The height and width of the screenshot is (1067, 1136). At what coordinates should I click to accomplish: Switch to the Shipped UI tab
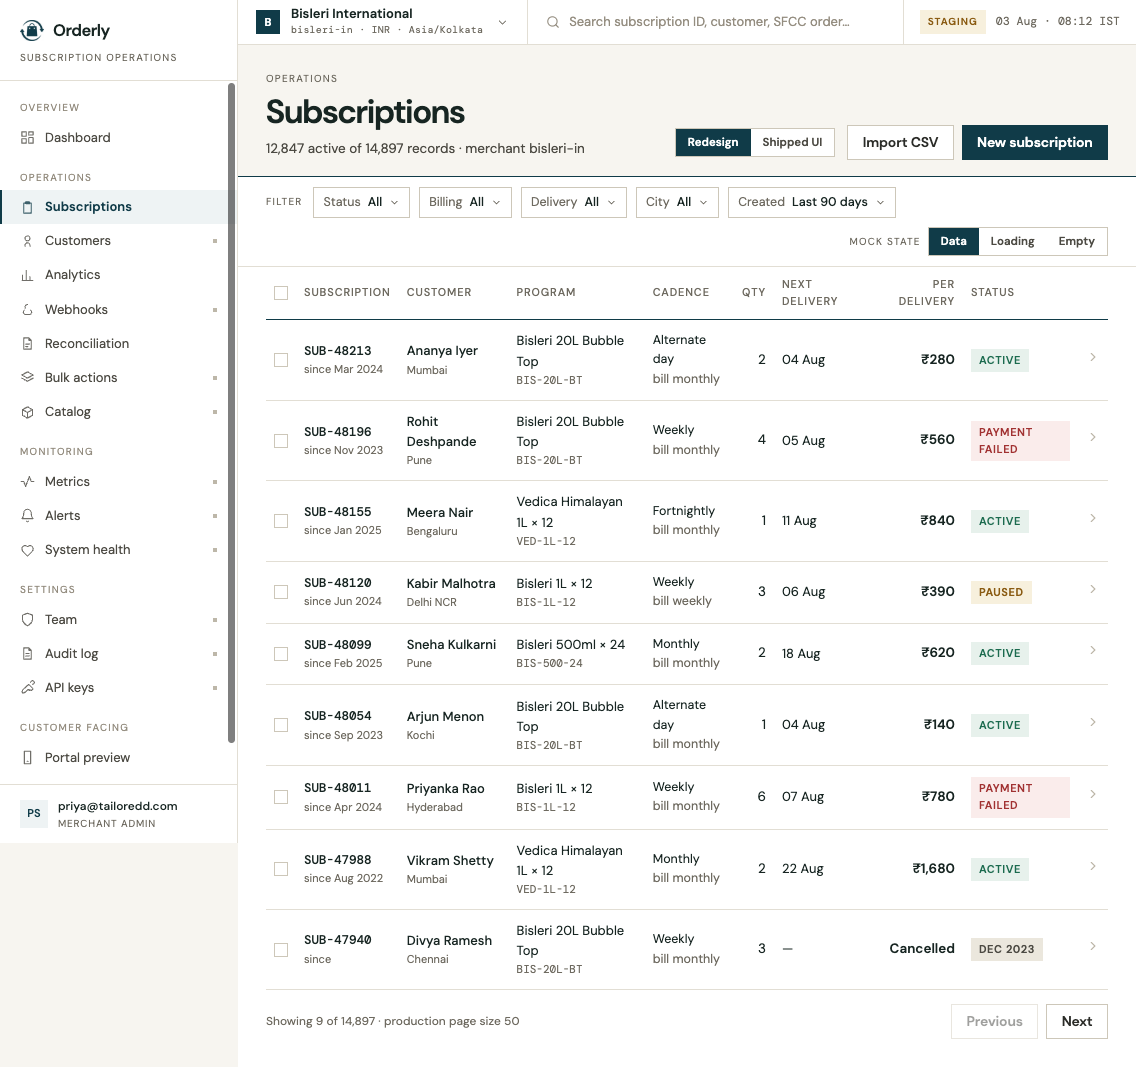point(792,143)
